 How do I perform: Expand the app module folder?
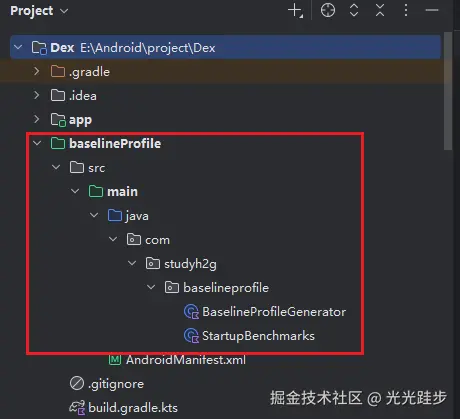(x=37, y=119)
